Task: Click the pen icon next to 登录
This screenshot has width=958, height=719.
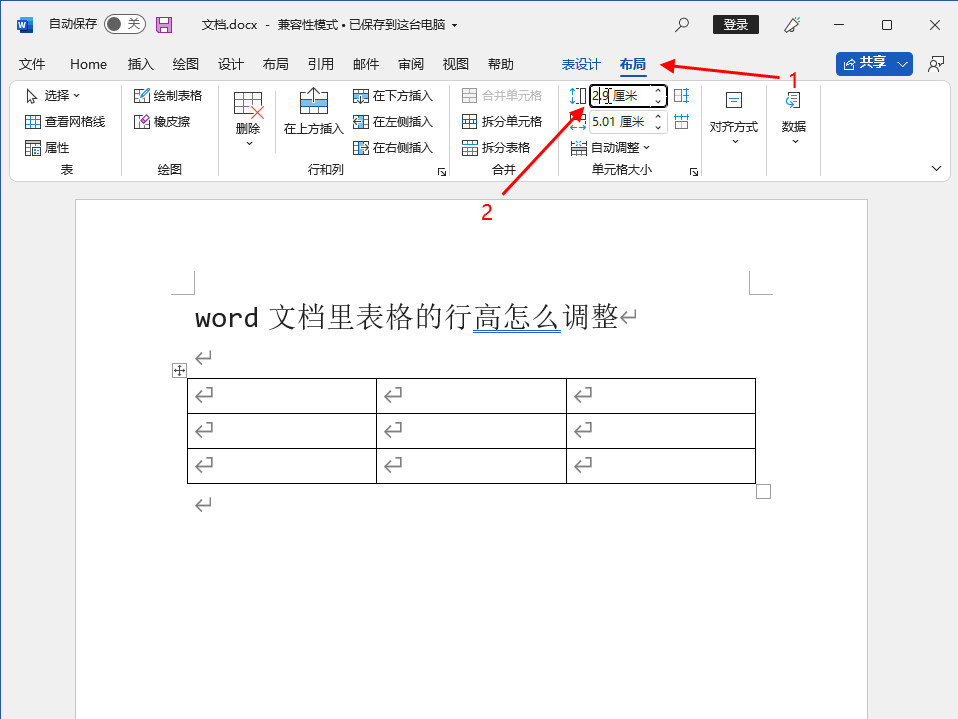Action: pyautogui.click(x=792, y=25)
